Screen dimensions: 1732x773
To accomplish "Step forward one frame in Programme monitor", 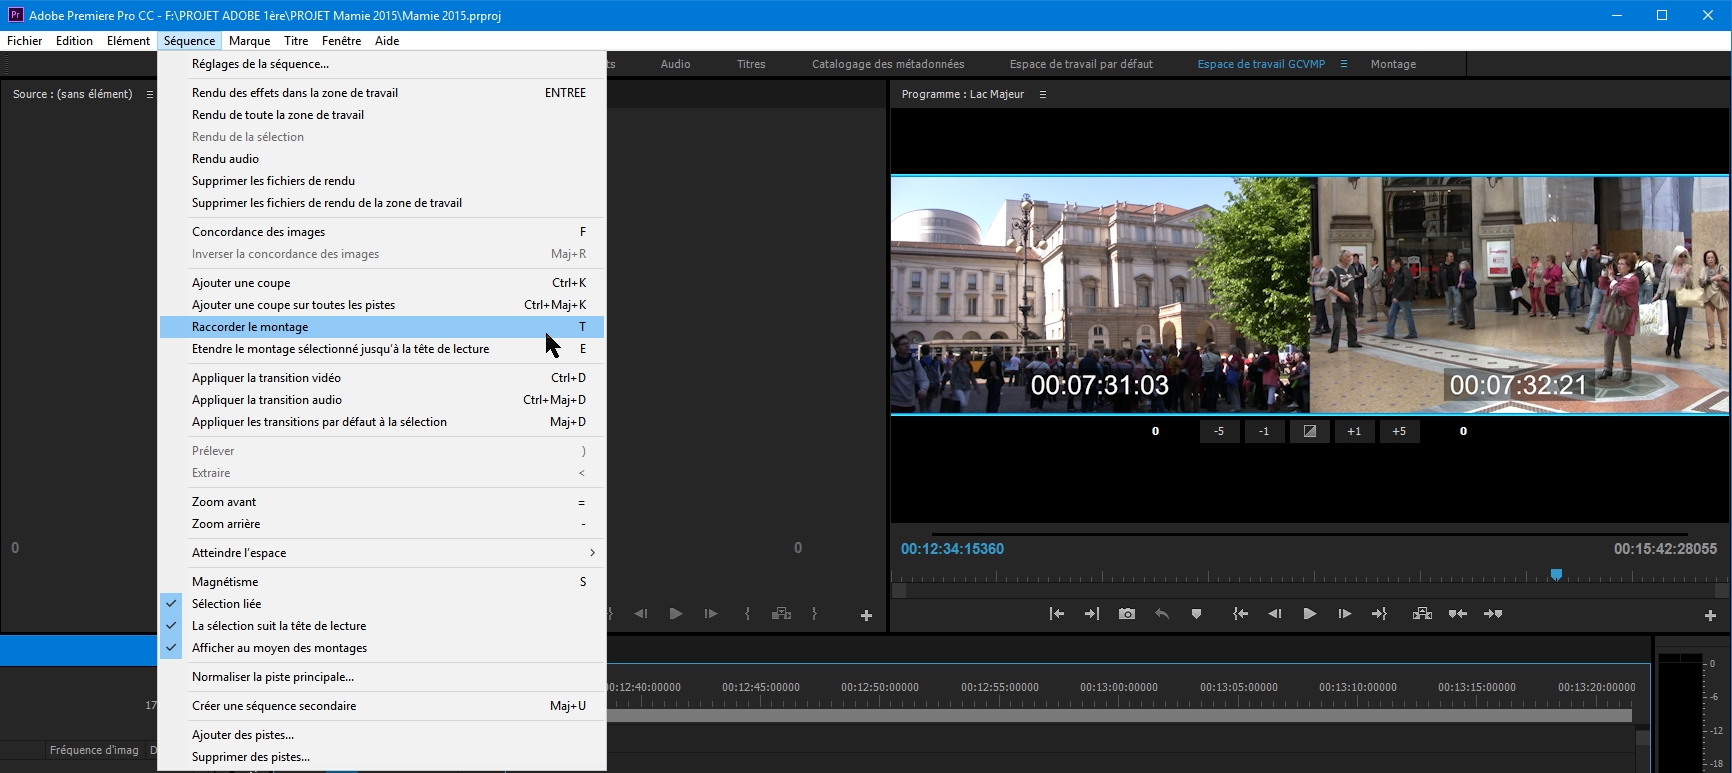I will 1344,614.
